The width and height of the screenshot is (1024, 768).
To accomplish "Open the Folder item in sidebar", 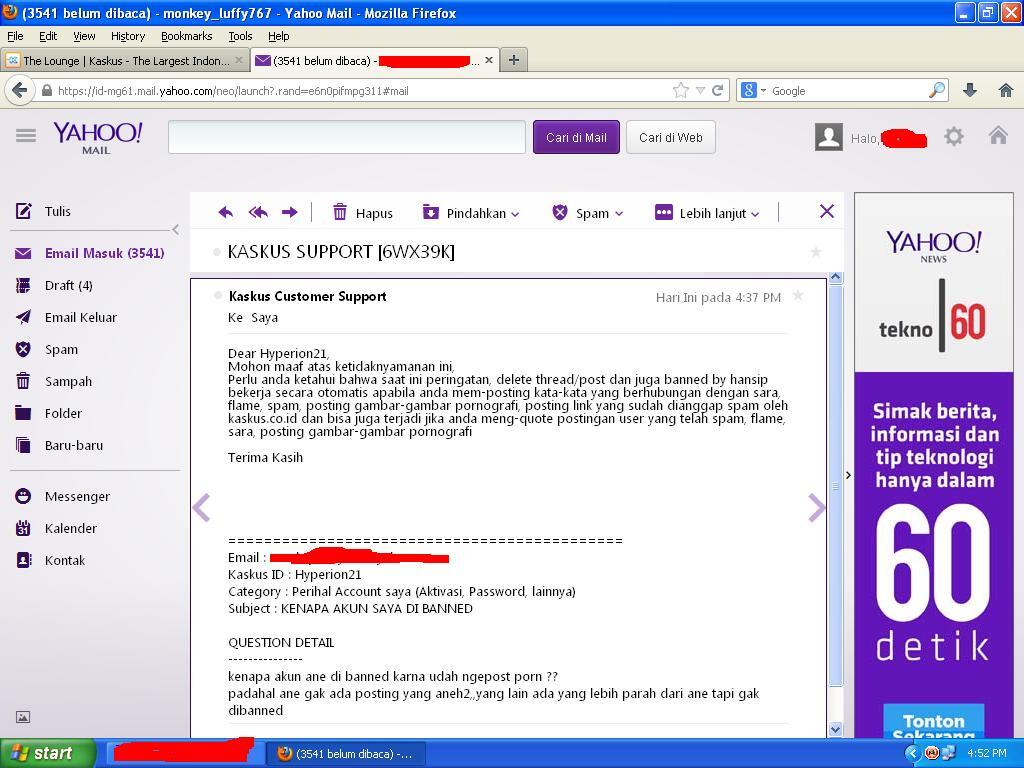I will [48, 413].
